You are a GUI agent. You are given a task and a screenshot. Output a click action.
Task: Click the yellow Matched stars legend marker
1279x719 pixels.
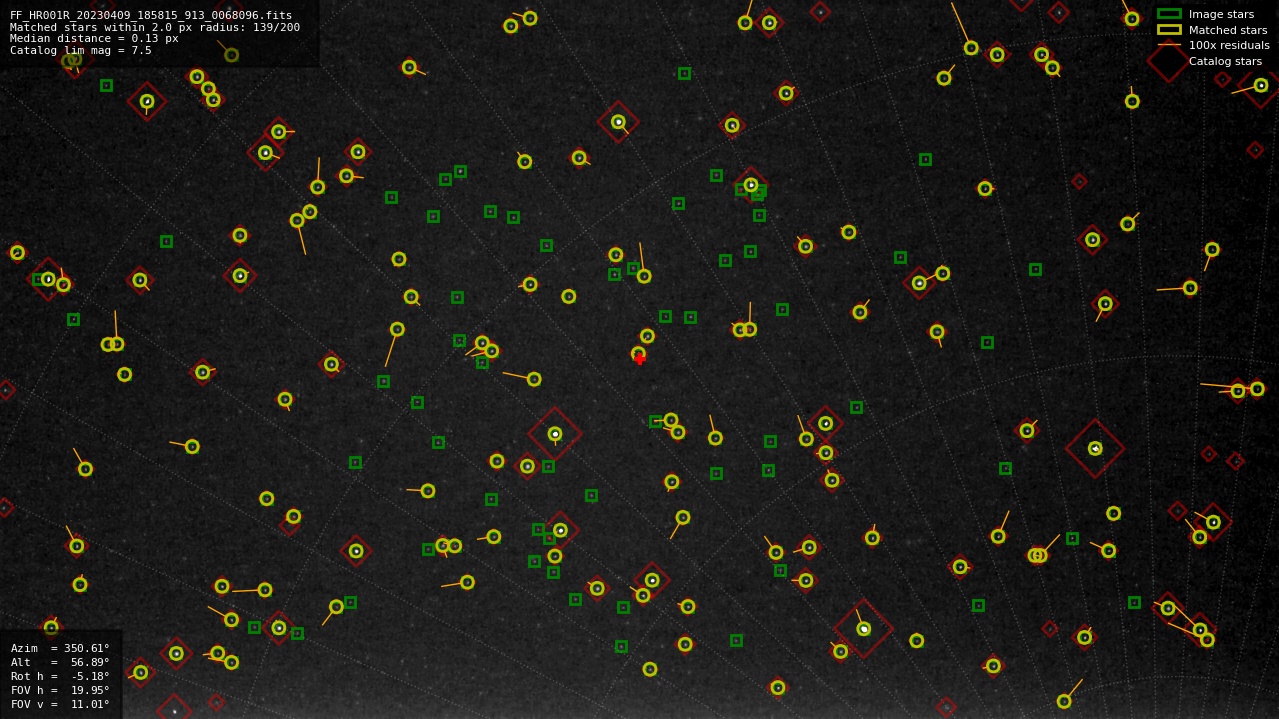tap(1169, 30)
